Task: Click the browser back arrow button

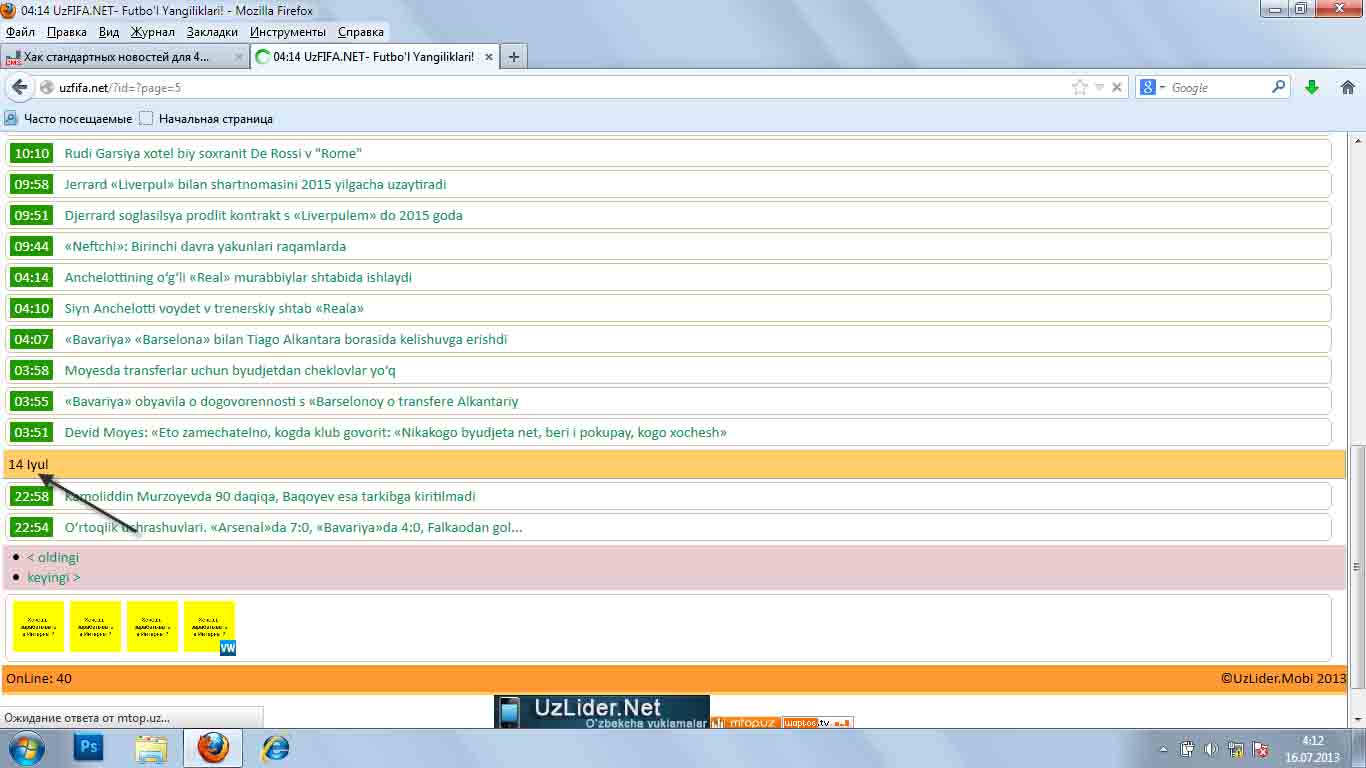Action: tap(19, 88)
